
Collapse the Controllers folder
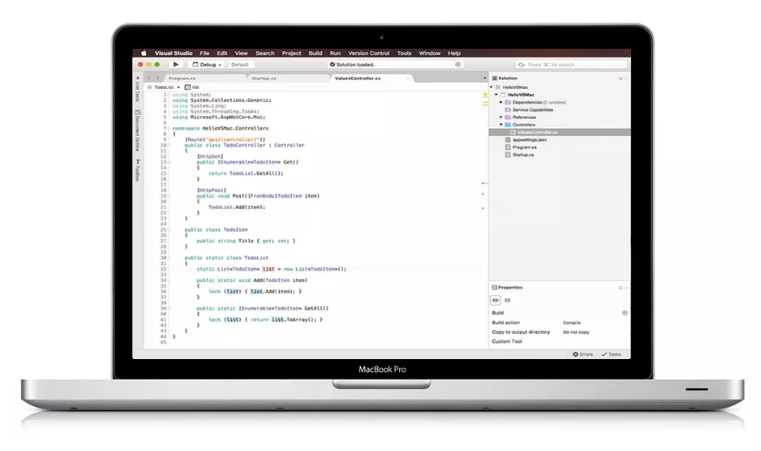tap(501, 125)
